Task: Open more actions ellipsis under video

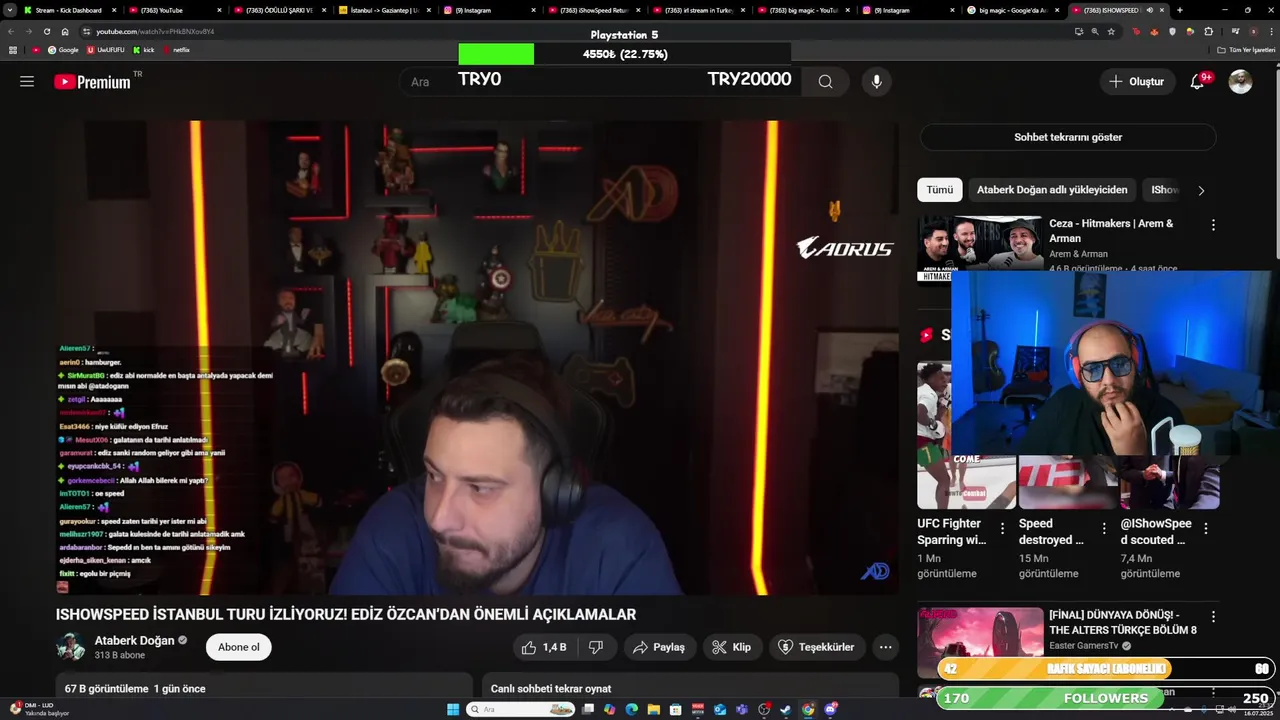Action: point(885,647)
